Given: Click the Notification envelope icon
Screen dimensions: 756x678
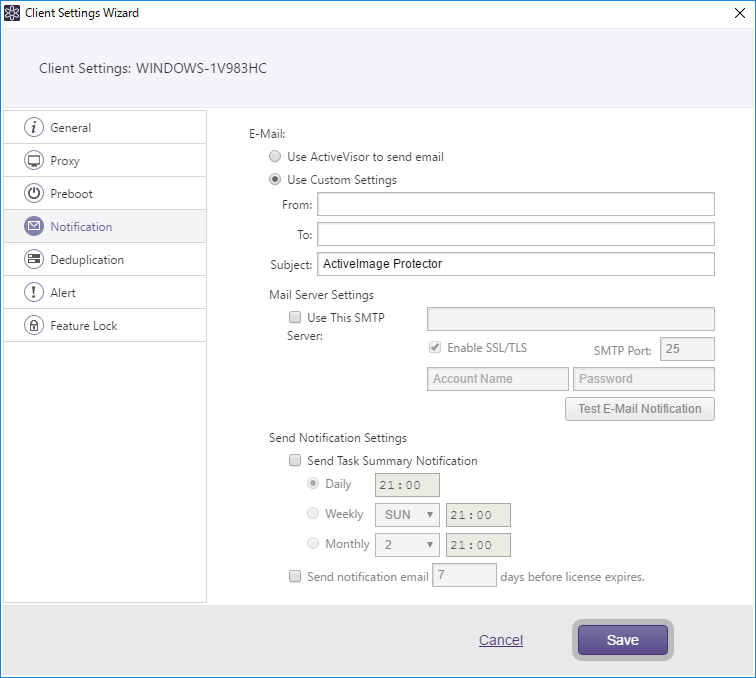Looking at the screenshot, I should click(34, 226).
